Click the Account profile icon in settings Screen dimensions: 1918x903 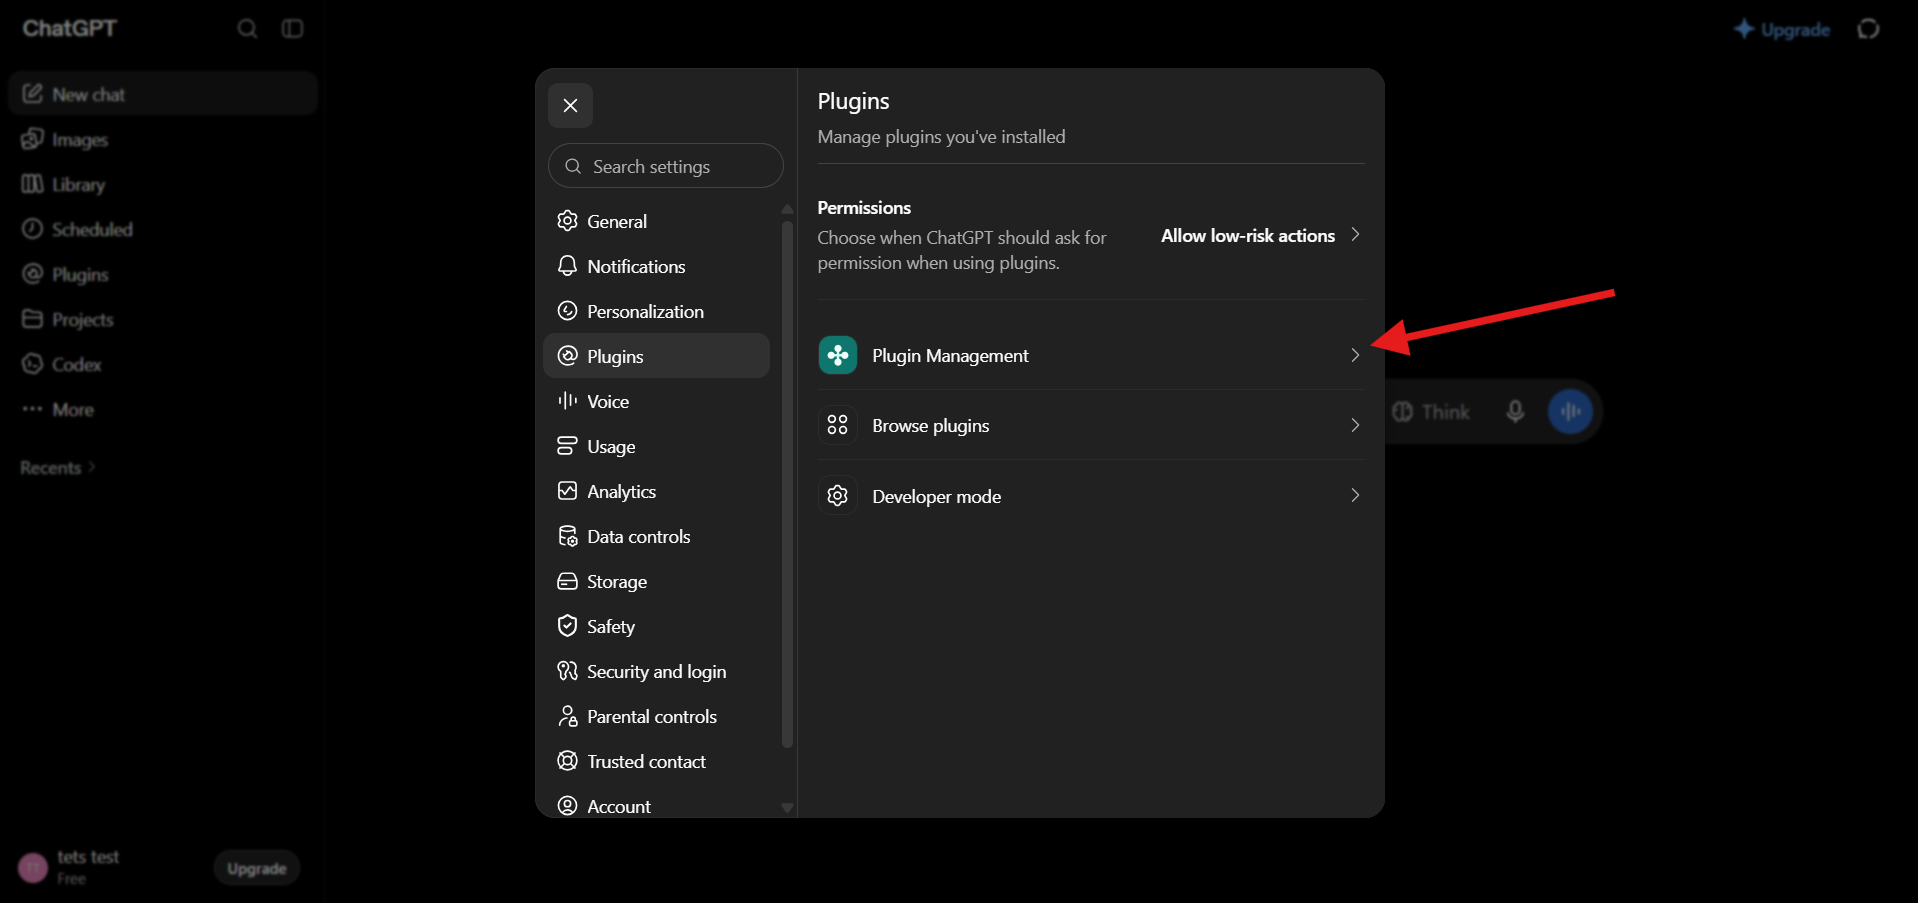coord(567,805)
